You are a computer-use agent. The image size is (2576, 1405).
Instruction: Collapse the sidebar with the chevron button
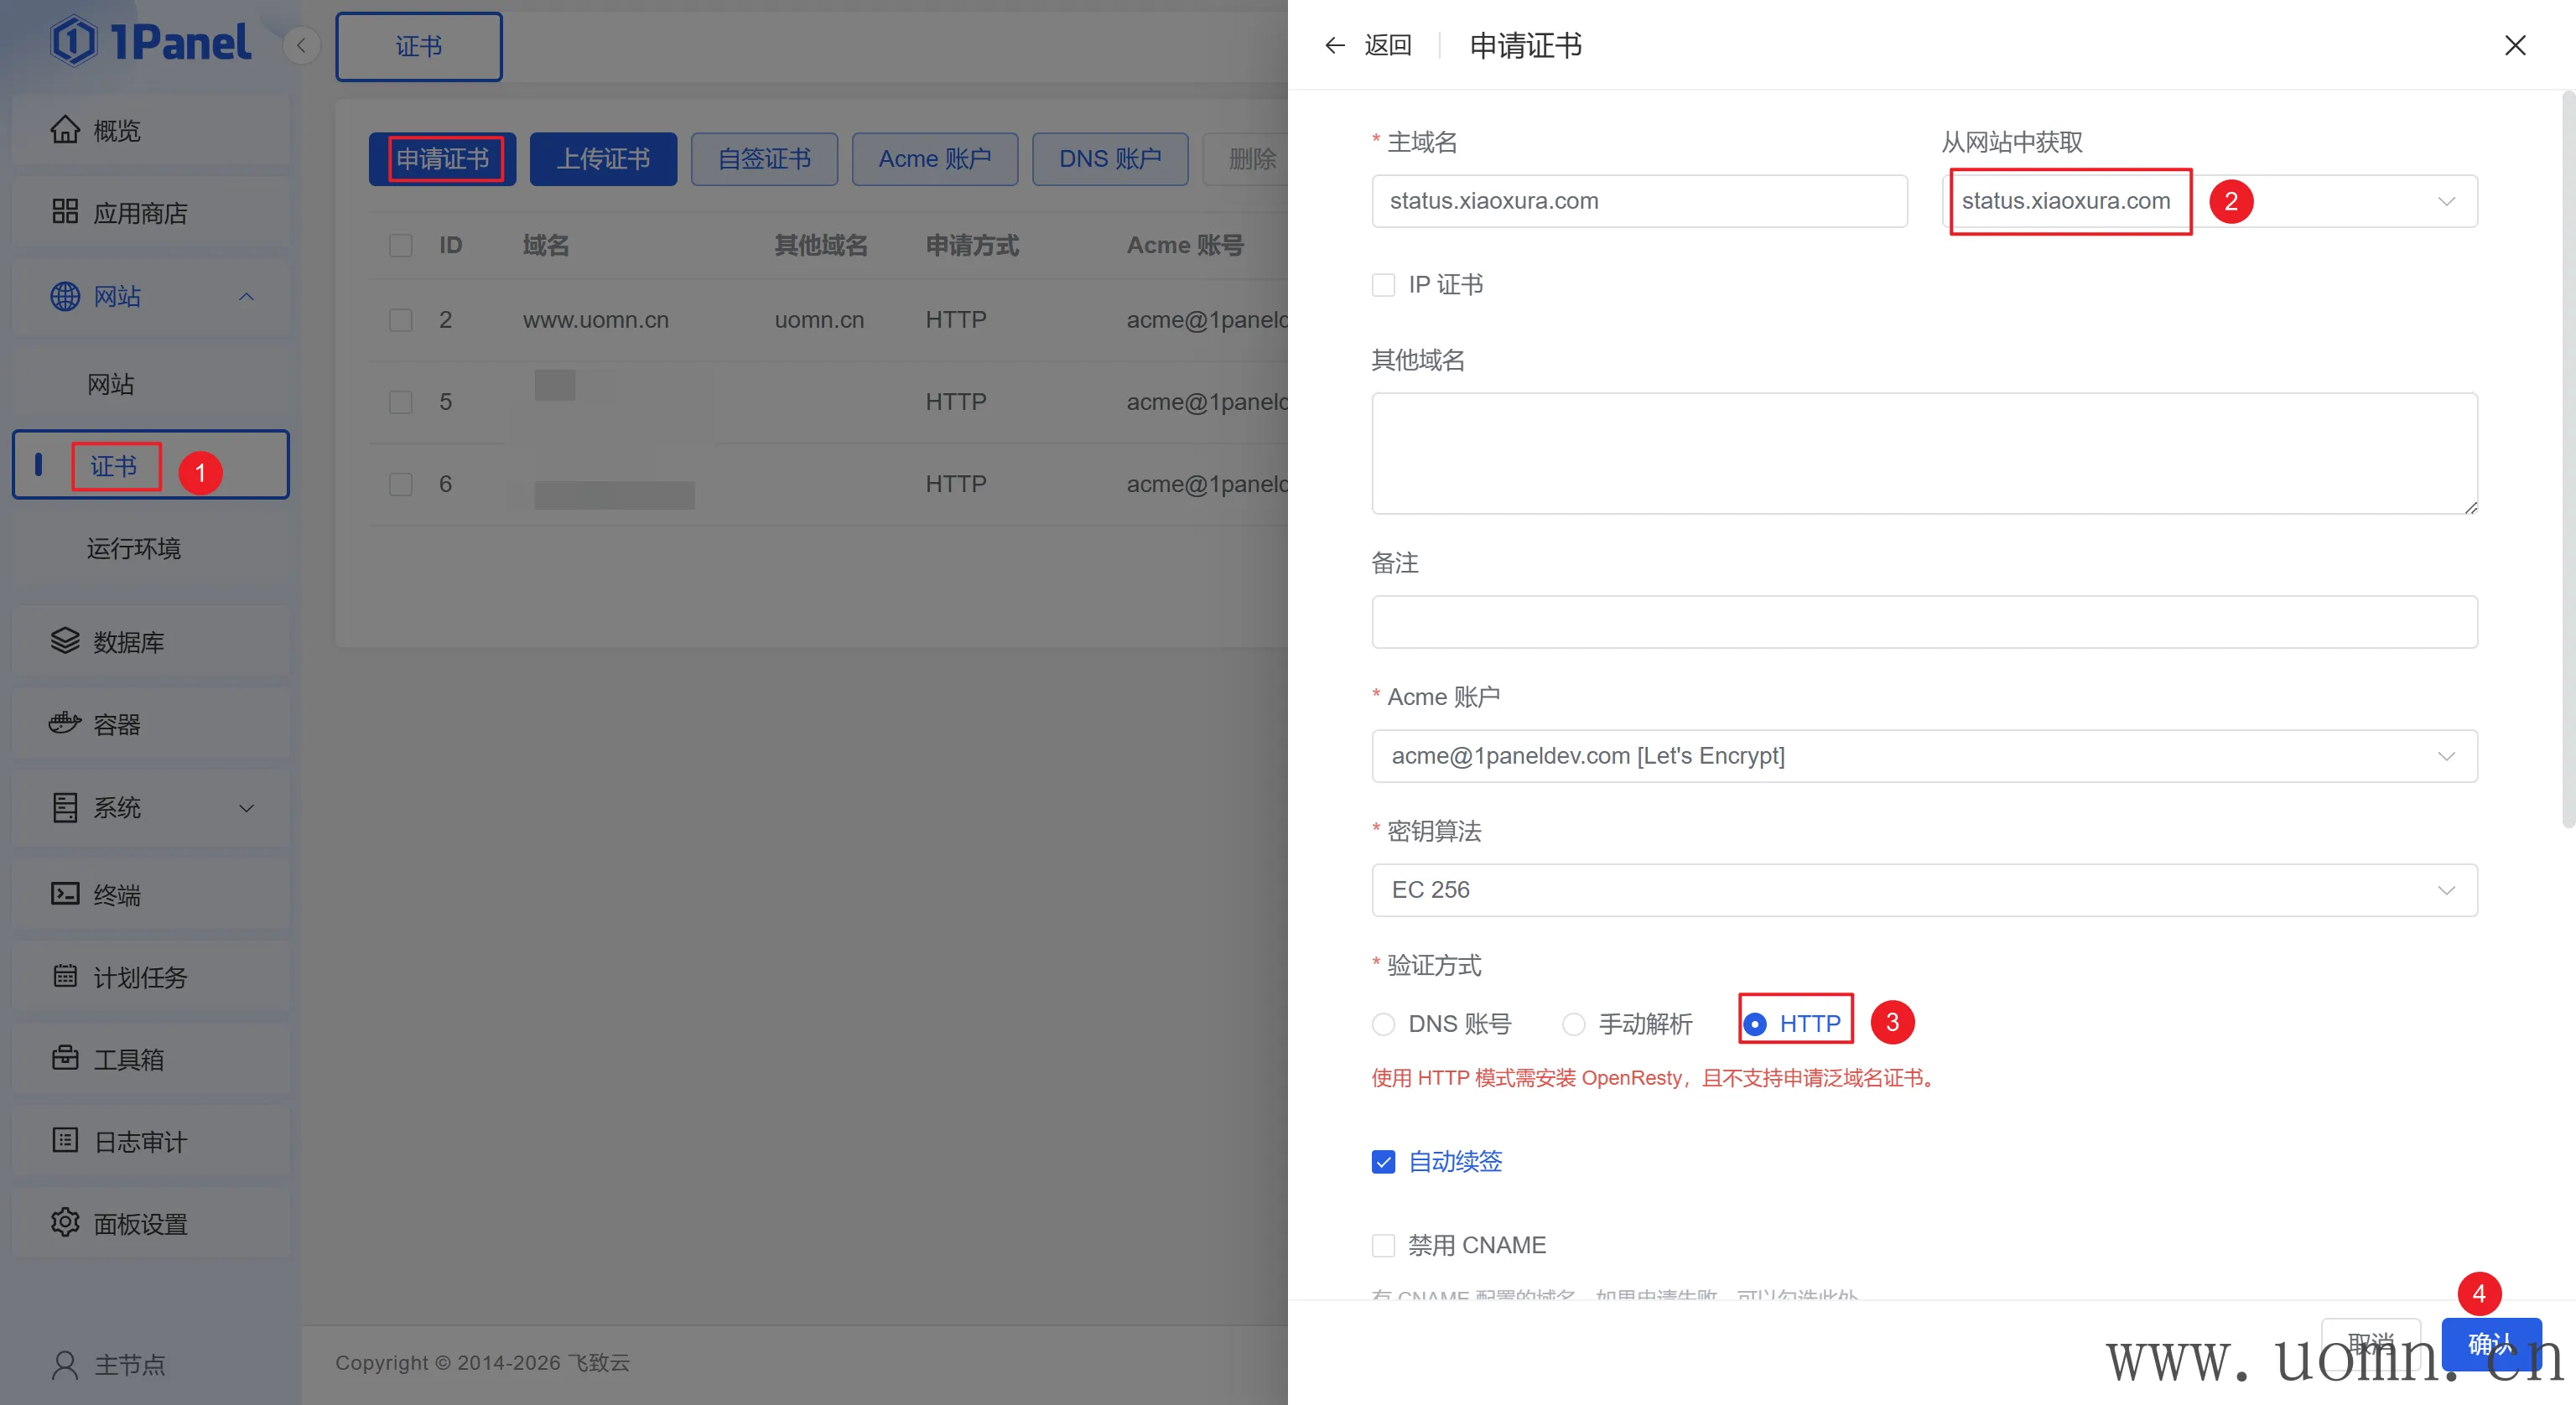tap(301, 45)
